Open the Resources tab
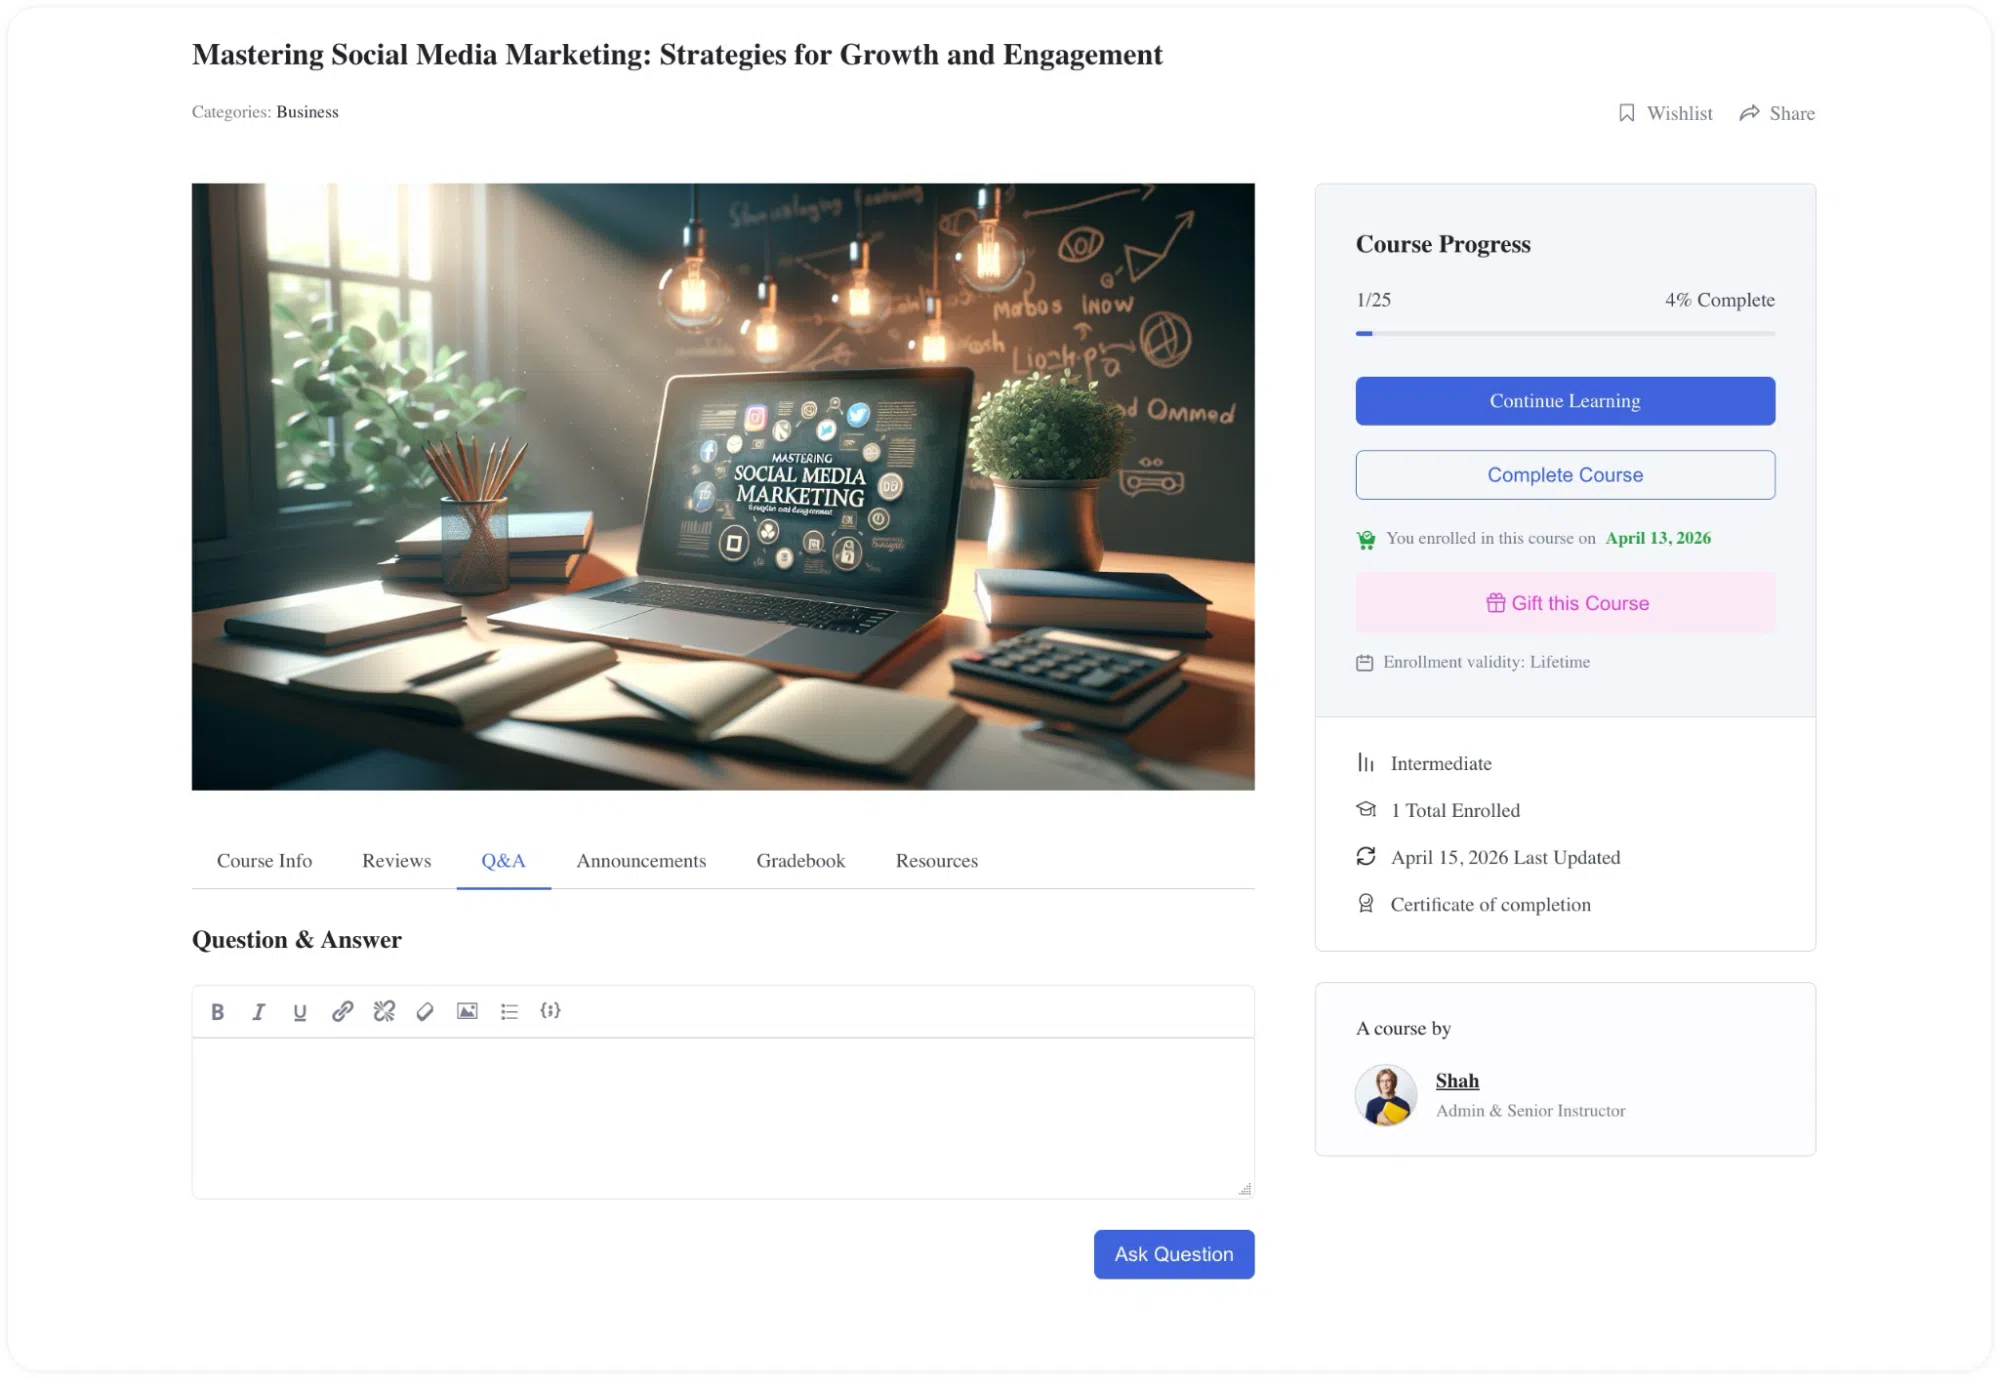 [936, 861]
